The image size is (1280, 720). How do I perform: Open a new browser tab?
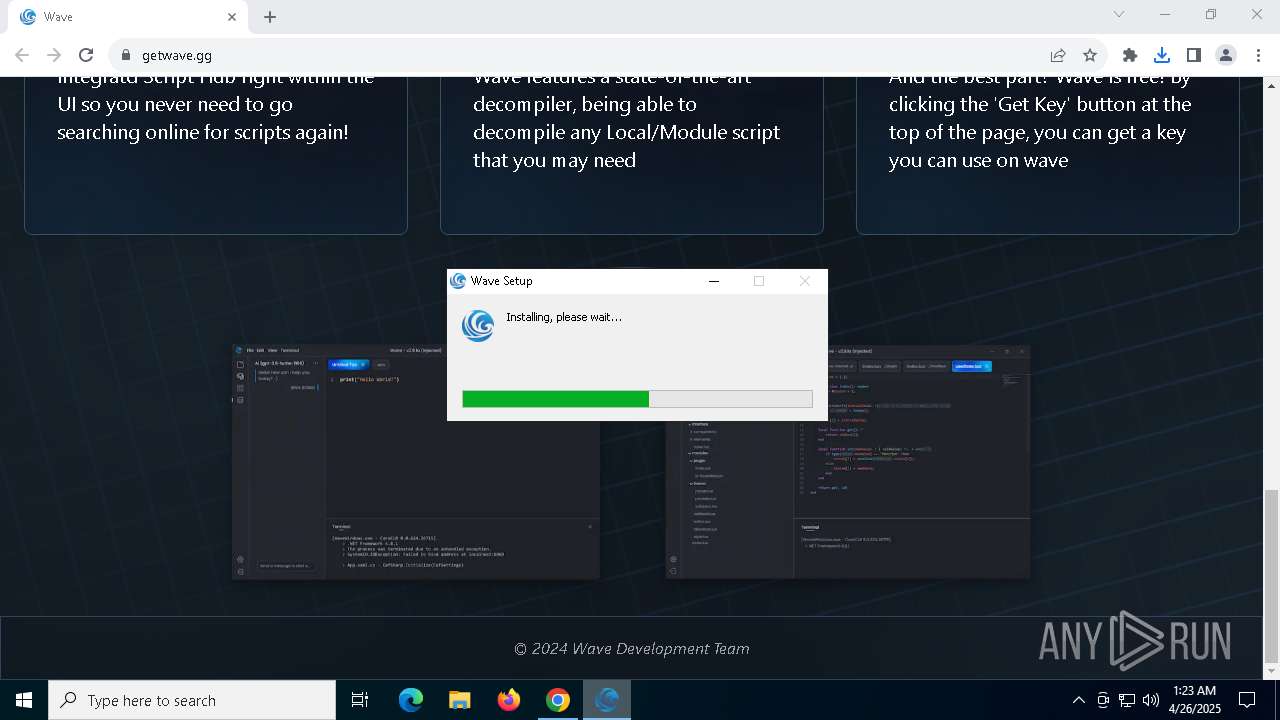click(x=270, y=17)
